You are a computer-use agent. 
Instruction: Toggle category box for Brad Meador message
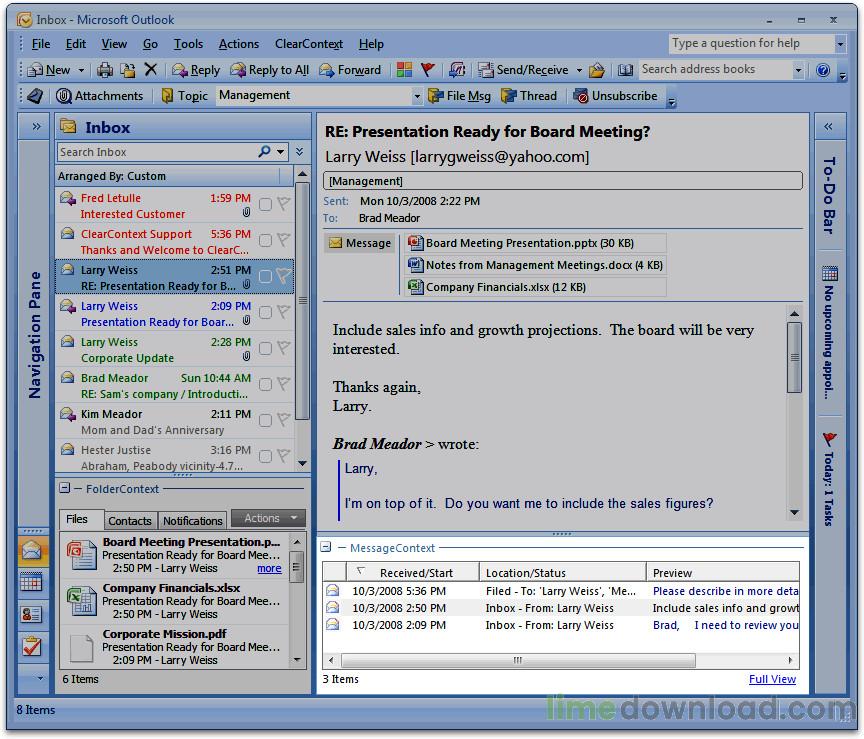265,385
